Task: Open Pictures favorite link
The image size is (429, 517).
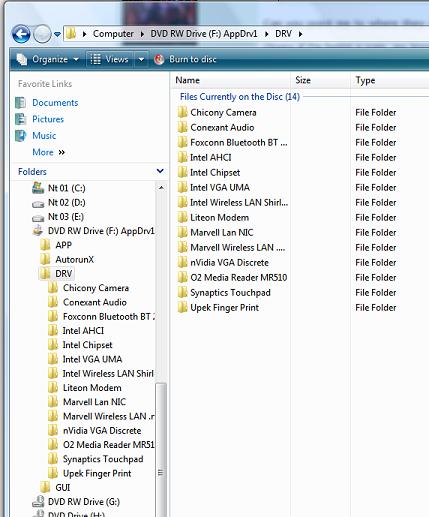Action: 48,119
